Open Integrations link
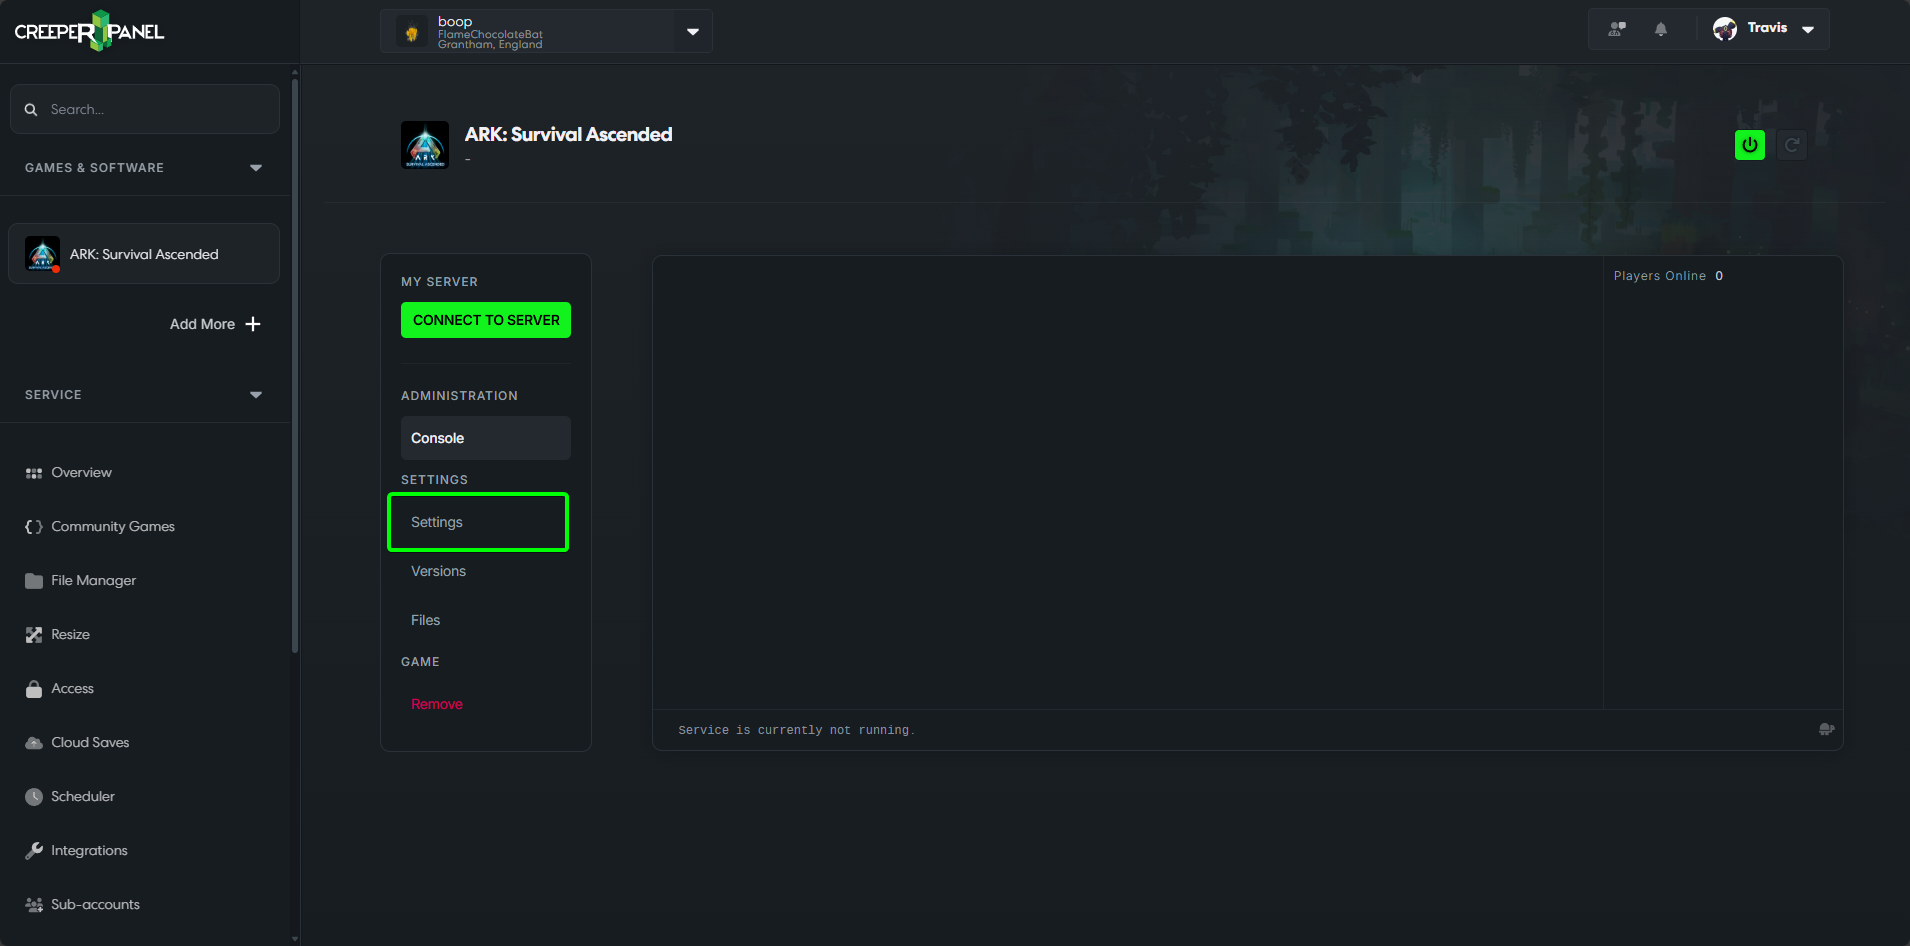Screen dimensions: 1910x946 click(x=89, y=851)
